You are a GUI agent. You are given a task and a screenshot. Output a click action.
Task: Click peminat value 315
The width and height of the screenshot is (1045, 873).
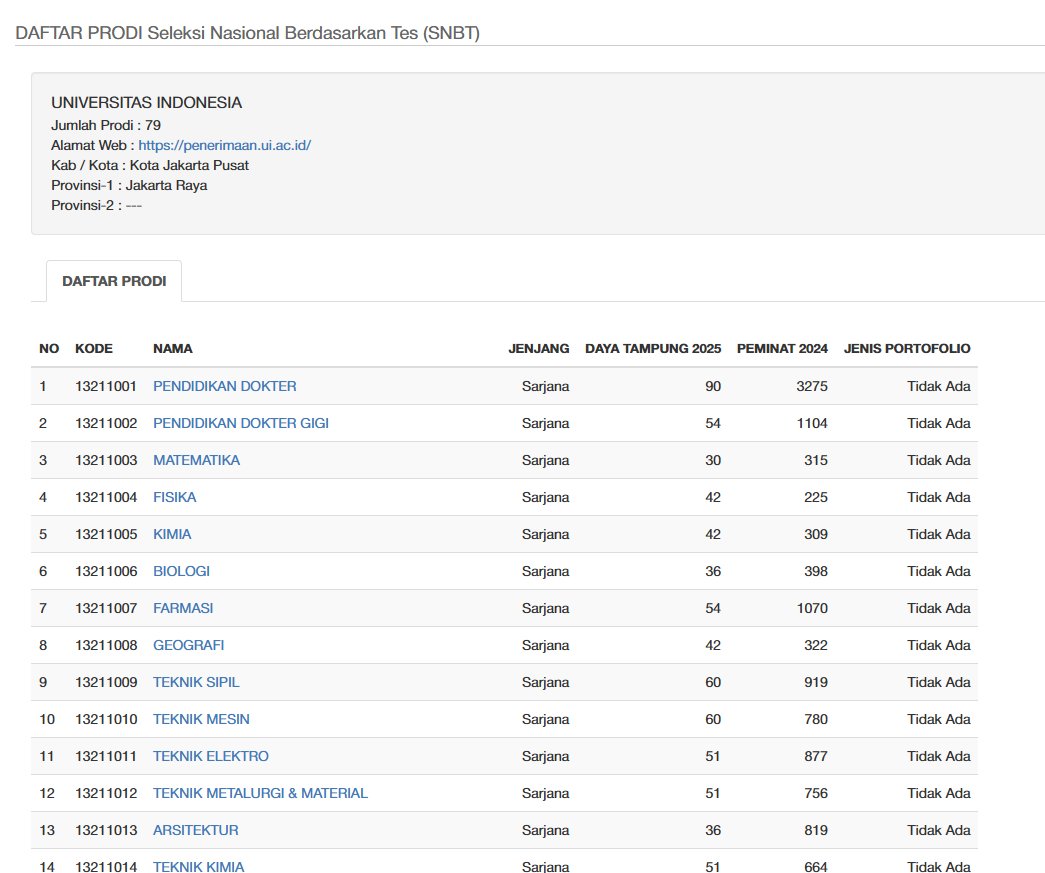click(816, 460)
